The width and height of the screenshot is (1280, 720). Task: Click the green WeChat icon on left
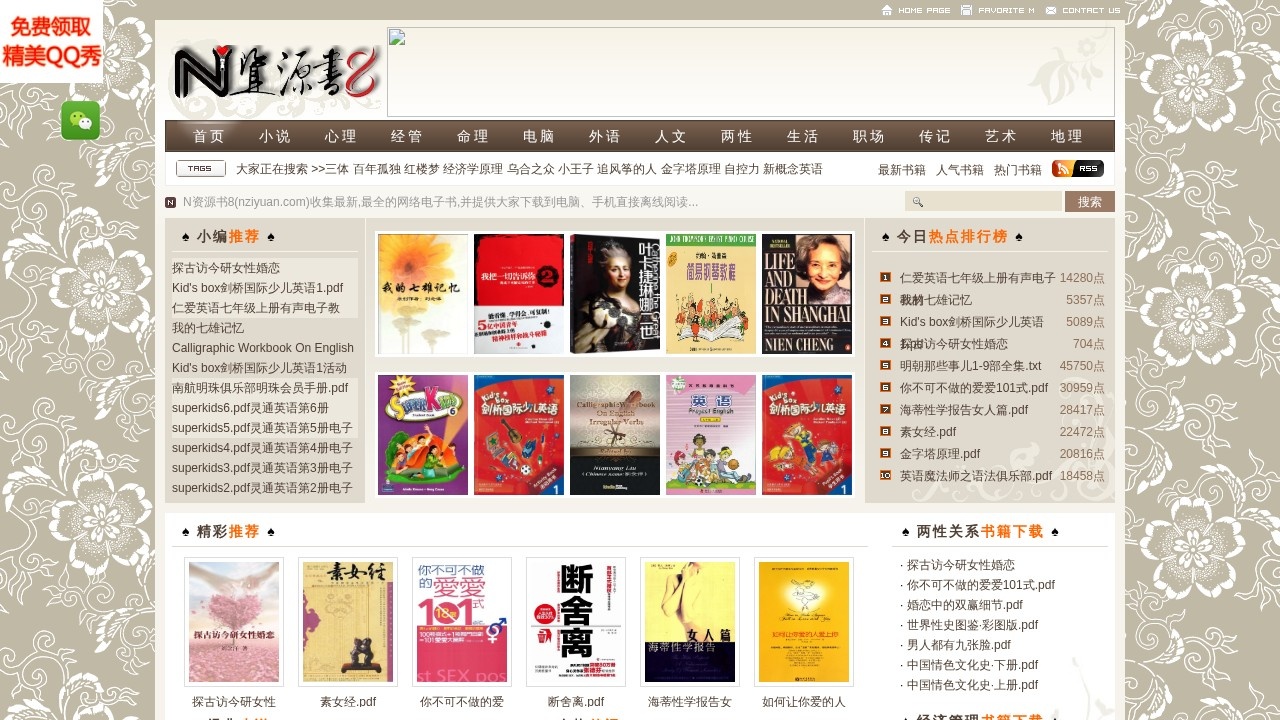coord(79,120)
